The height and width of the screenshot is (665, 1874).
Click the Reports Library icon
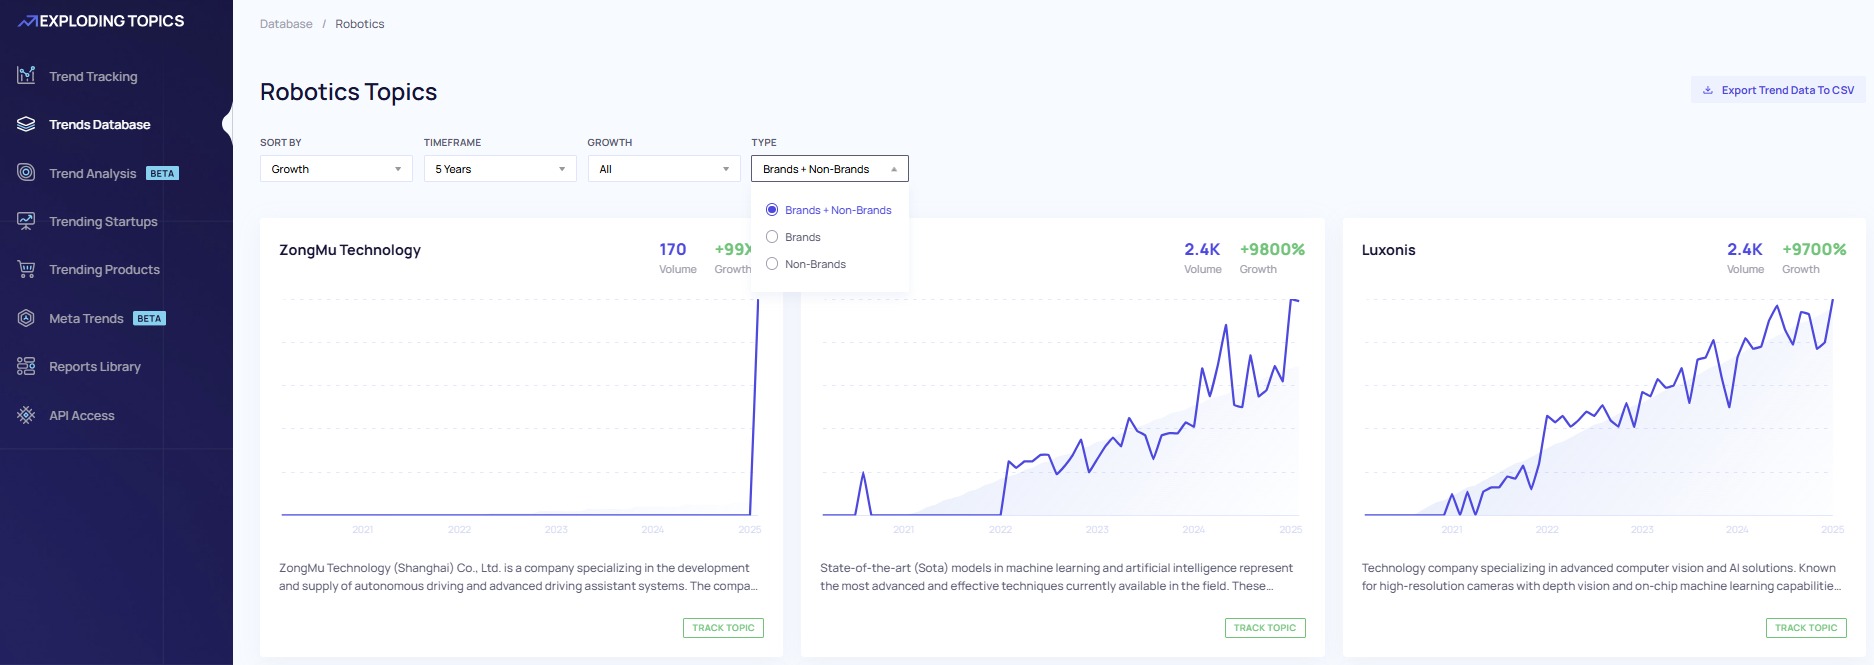[26, 366]
